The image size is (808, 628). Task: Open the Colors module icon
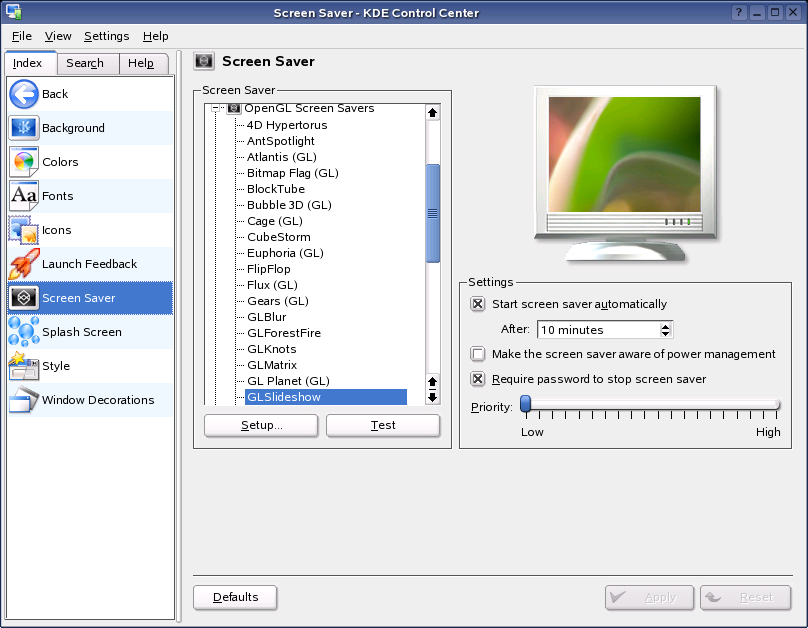24,162
